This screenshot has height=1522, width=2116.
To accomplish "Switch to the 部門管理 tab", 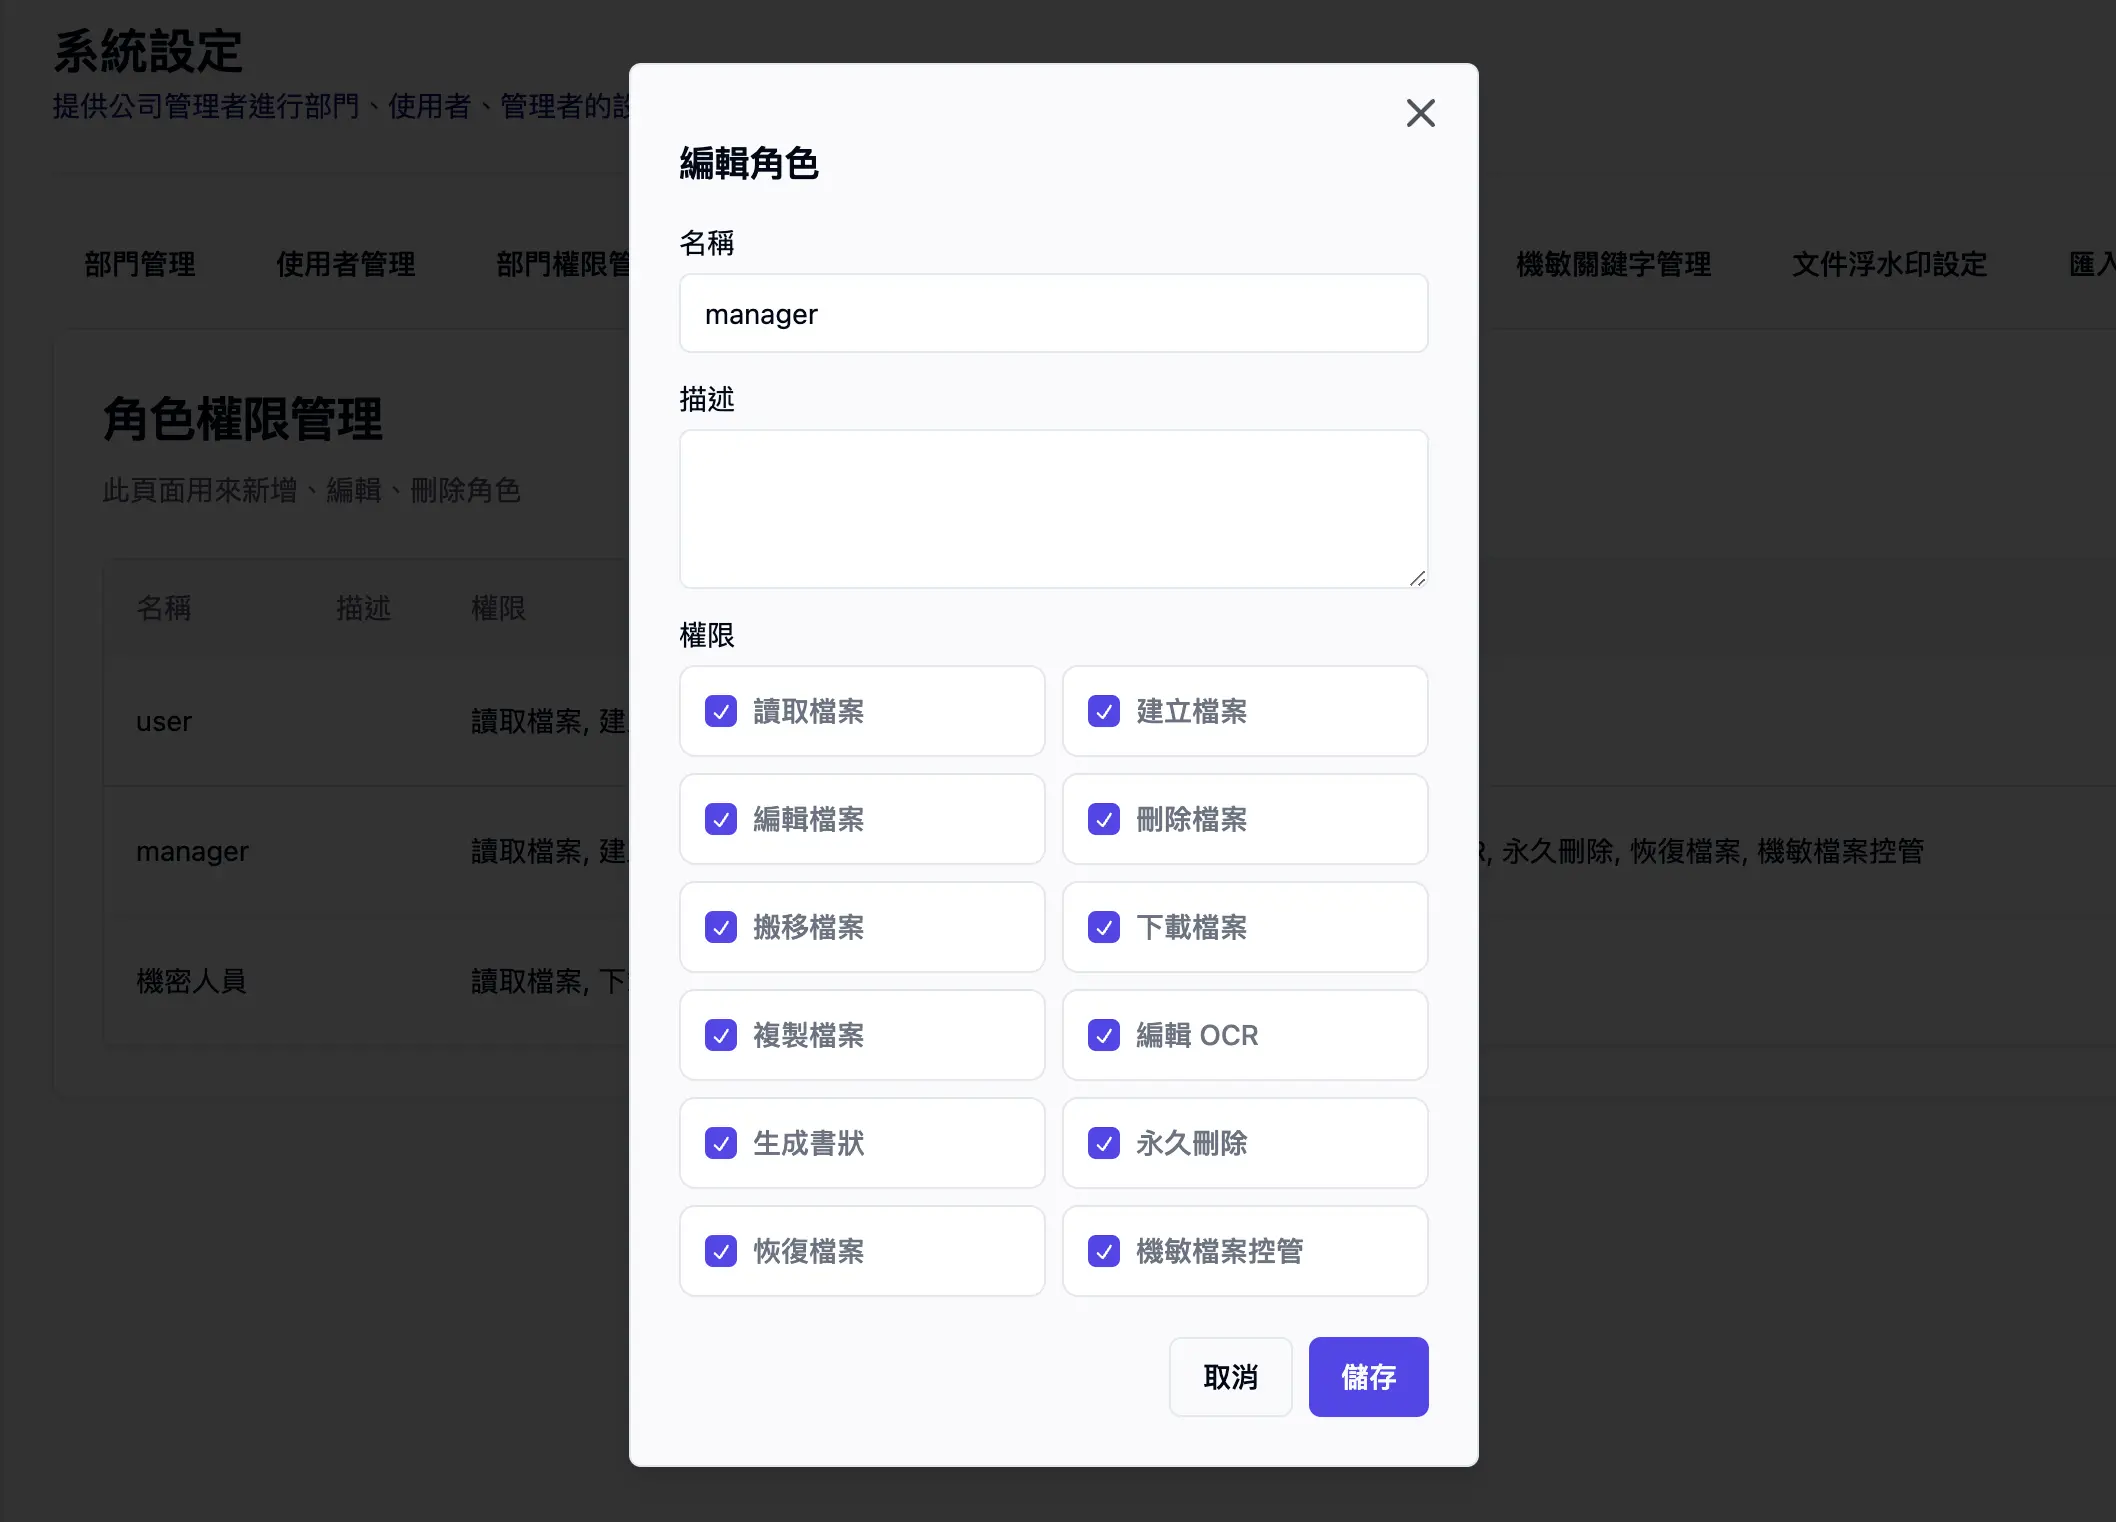I will [x=140, y=264].
